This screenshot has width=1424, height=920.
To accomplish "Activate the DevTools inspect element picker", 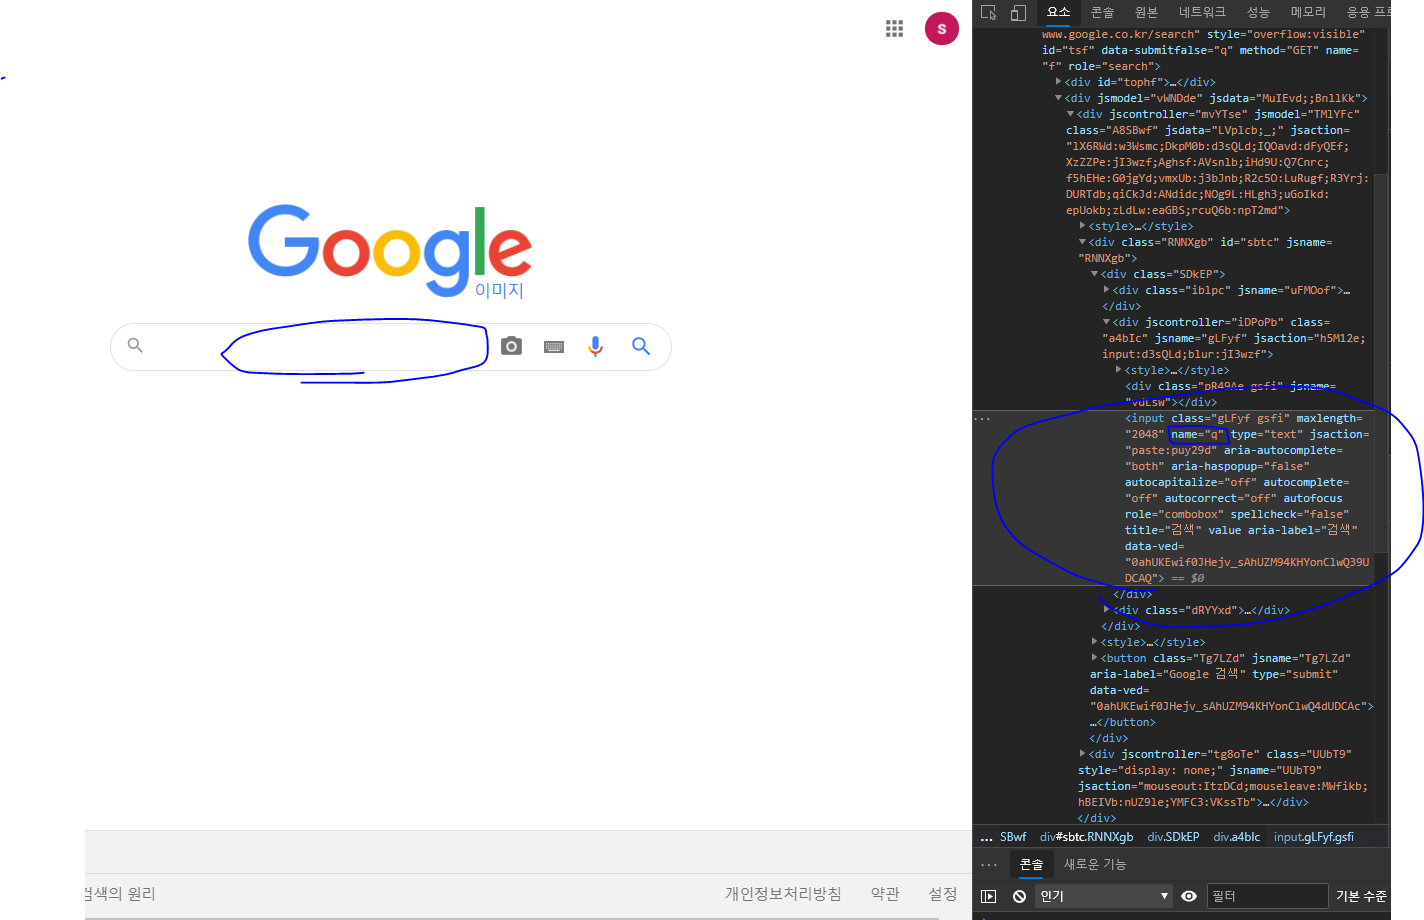I will point(989,12).
